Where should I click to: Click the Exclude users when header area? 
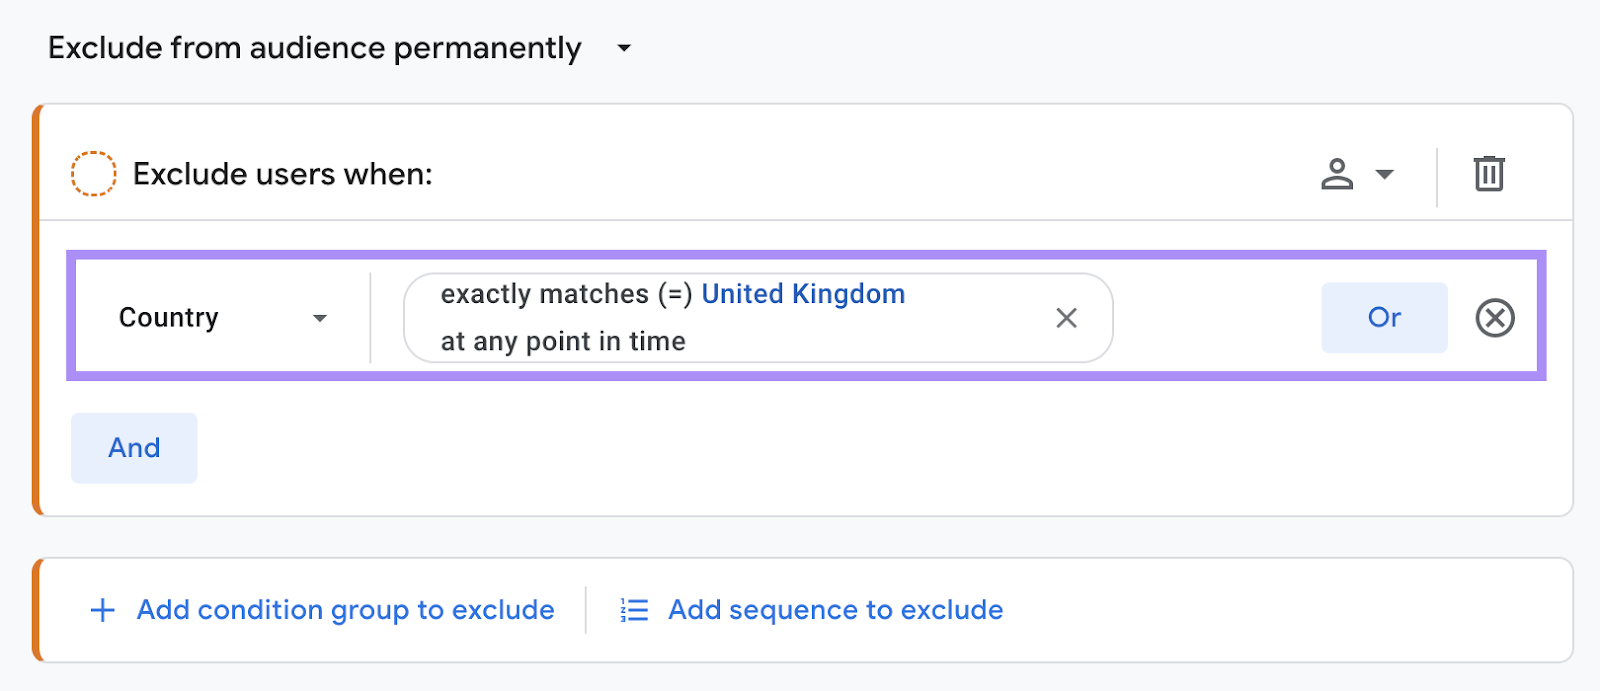point(282,174)
